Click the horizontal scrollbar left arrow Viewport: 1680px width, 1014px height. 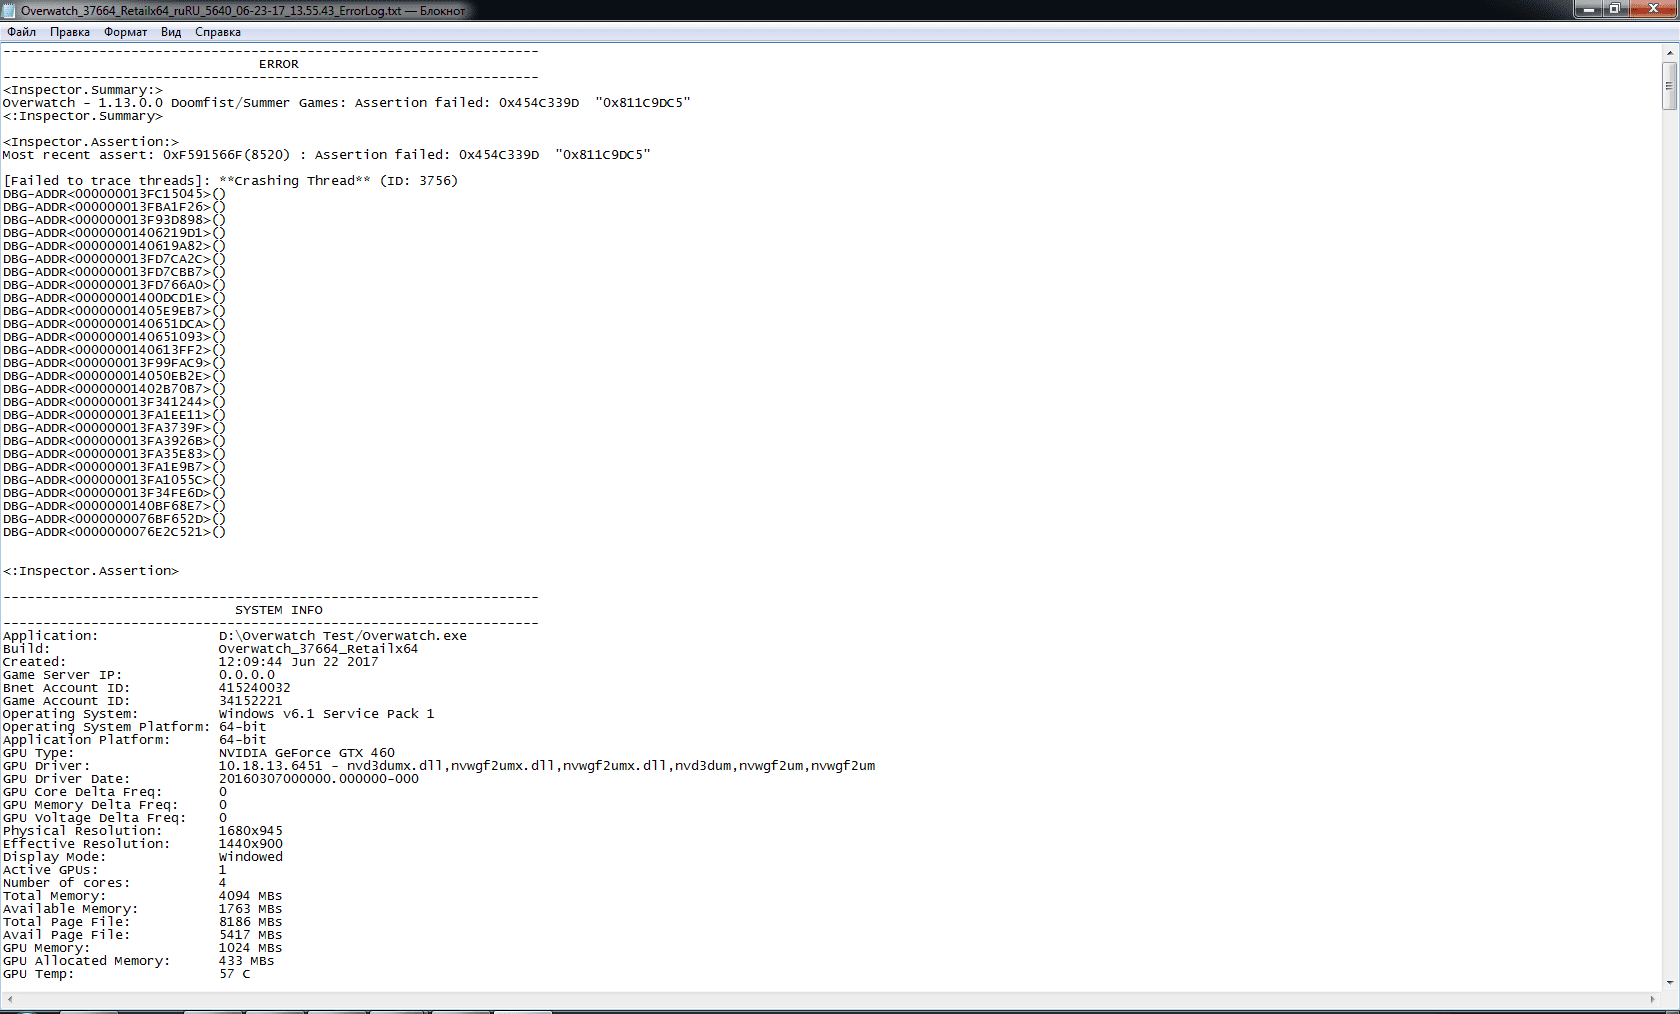[9, 999]
